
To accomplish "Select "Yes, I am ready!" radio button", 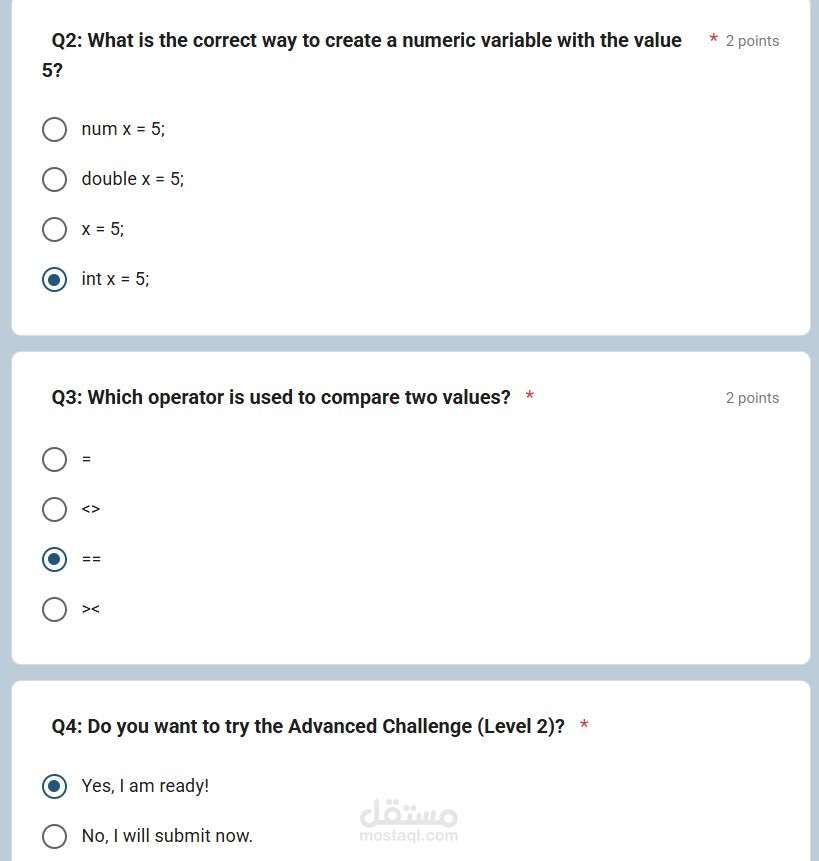I will pos(55,786).
